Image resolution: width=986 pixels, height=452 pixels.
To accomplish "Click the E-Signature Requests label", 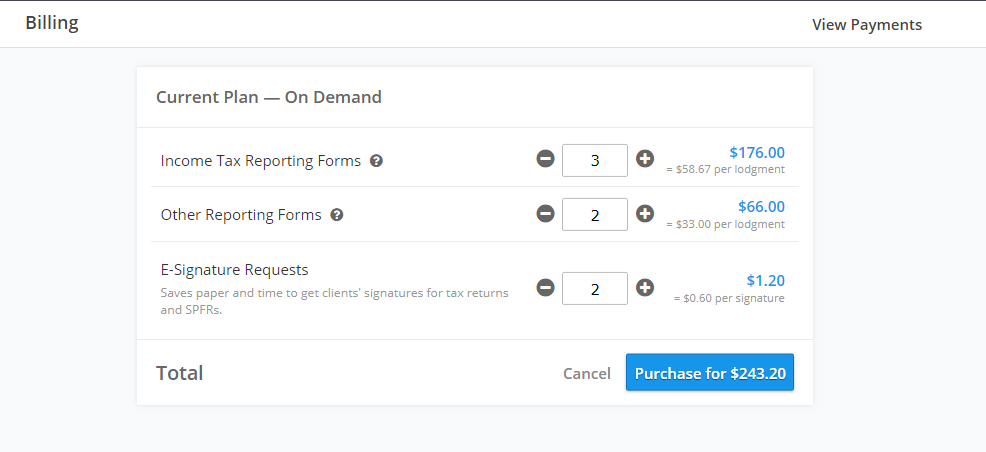I will tap(235, 270).
